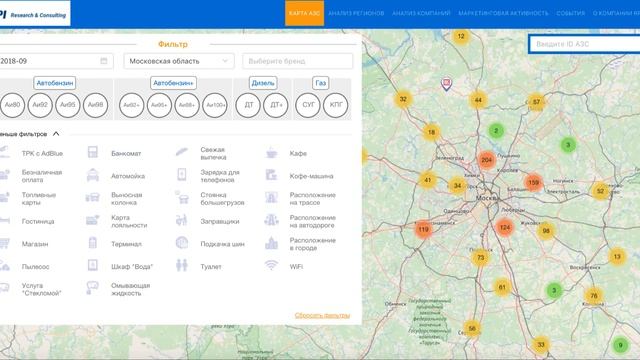This screenshot has width=640, height=360.
Task: Select the Стоянка большегрузов filter icon
Action: (x=182, y=198)
